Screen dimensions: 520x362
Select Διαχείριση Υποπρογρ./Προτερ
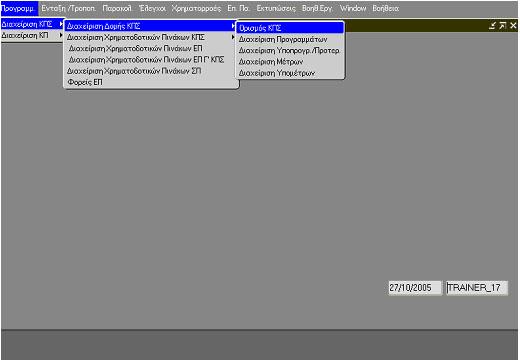coord(290,50)
